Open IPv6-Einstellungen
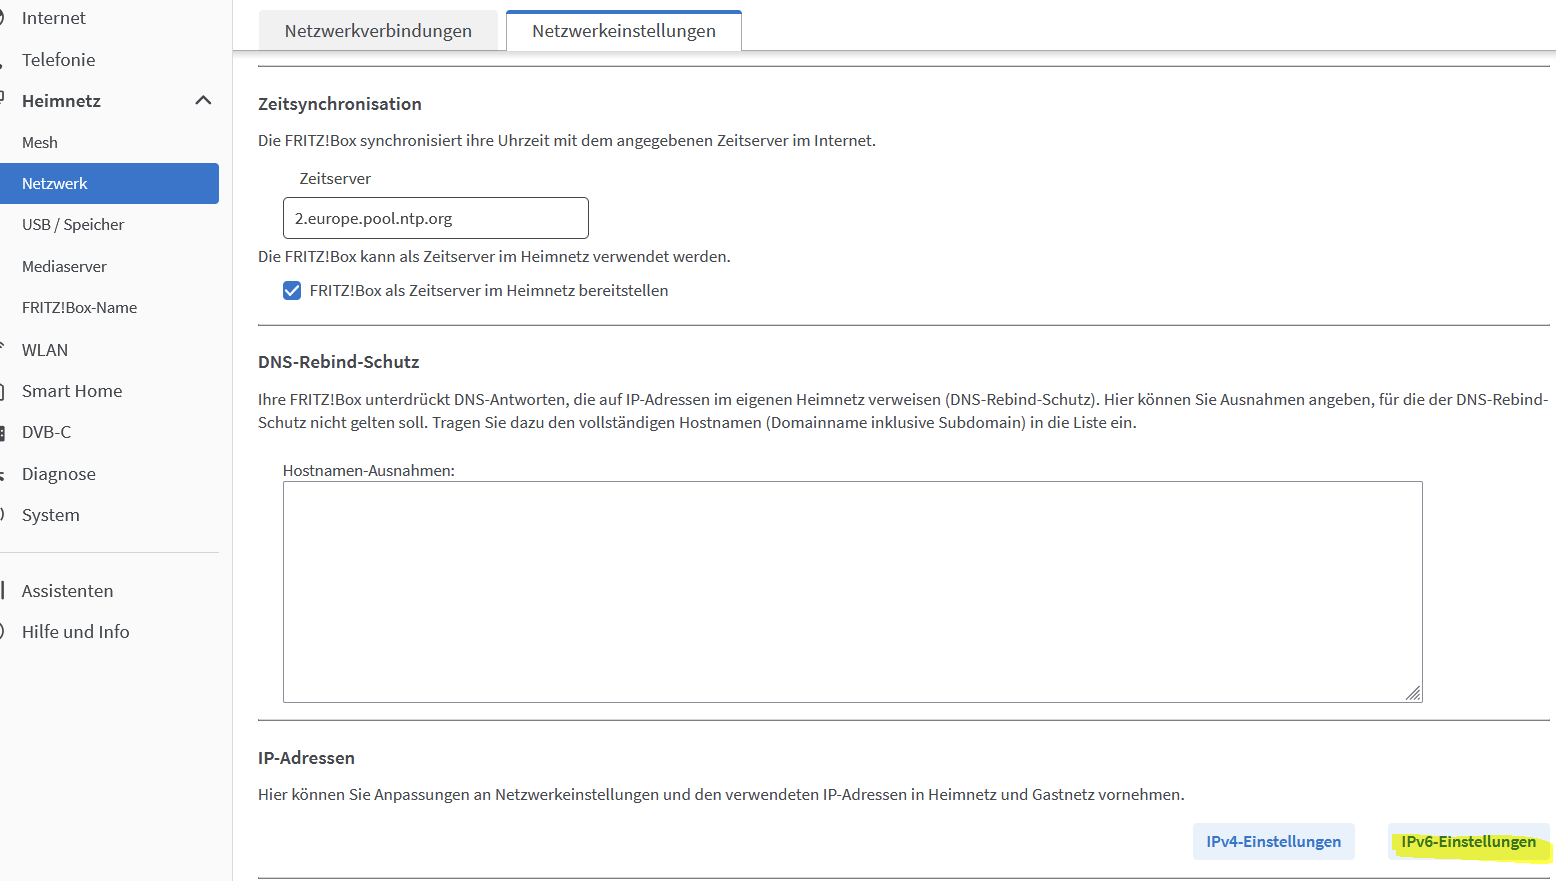This screenshot has height=881, width=1556. pyautogui.click(x=1468, y=842)
